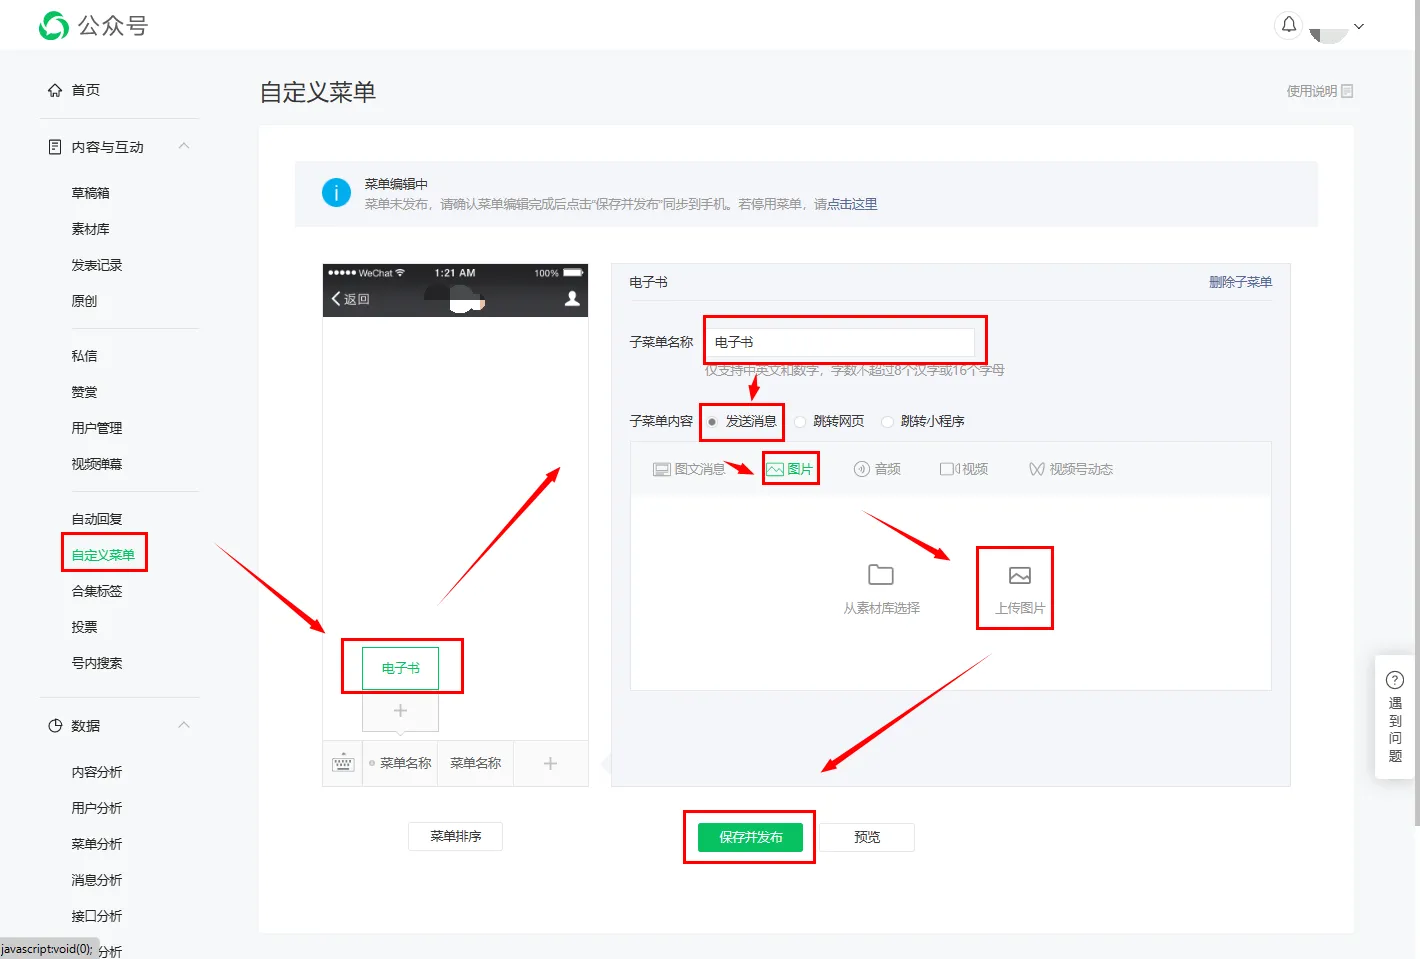Click the 子菜单名称 input field
This screenshot has height=959, width=1420.
coord(840,342)
